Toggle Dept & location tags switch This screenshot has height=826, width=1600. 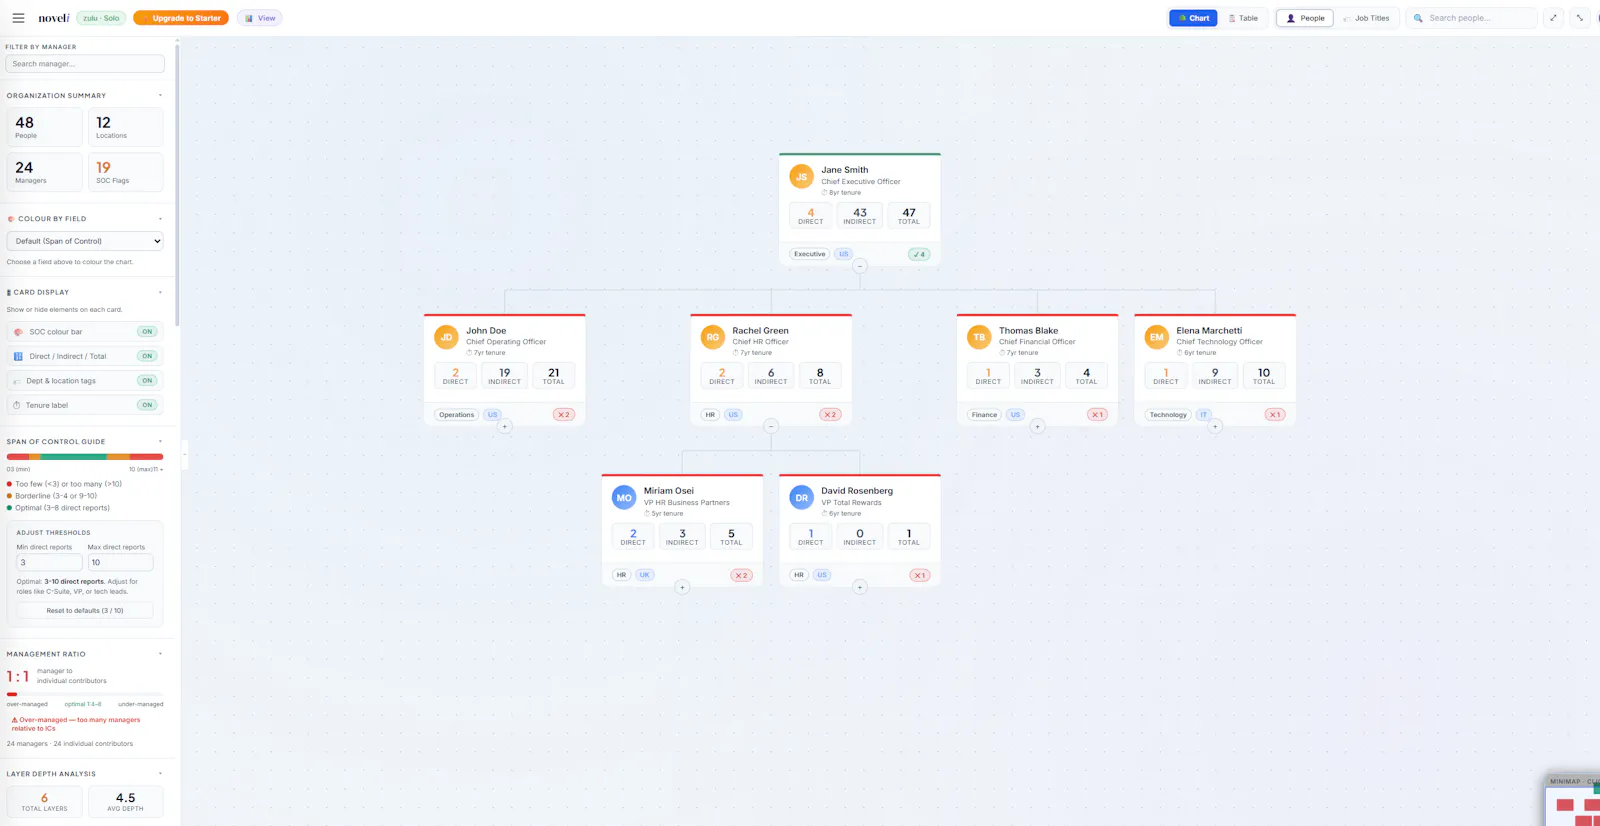coord(147,381)
